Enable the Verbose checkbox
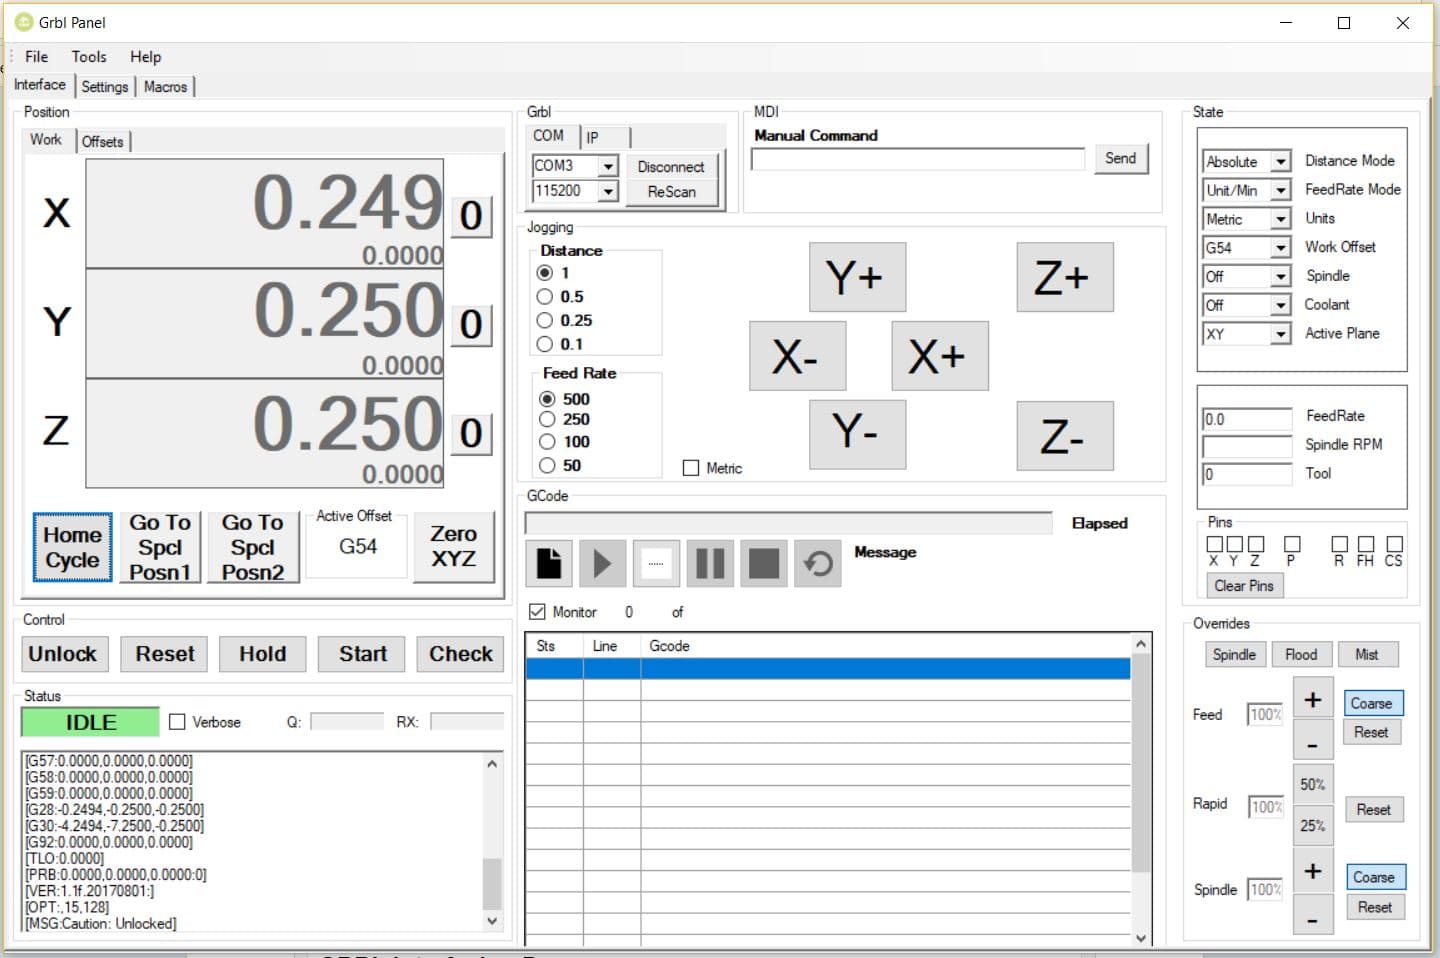Viewport: 1440px width, 958px height. pos(178,722)
